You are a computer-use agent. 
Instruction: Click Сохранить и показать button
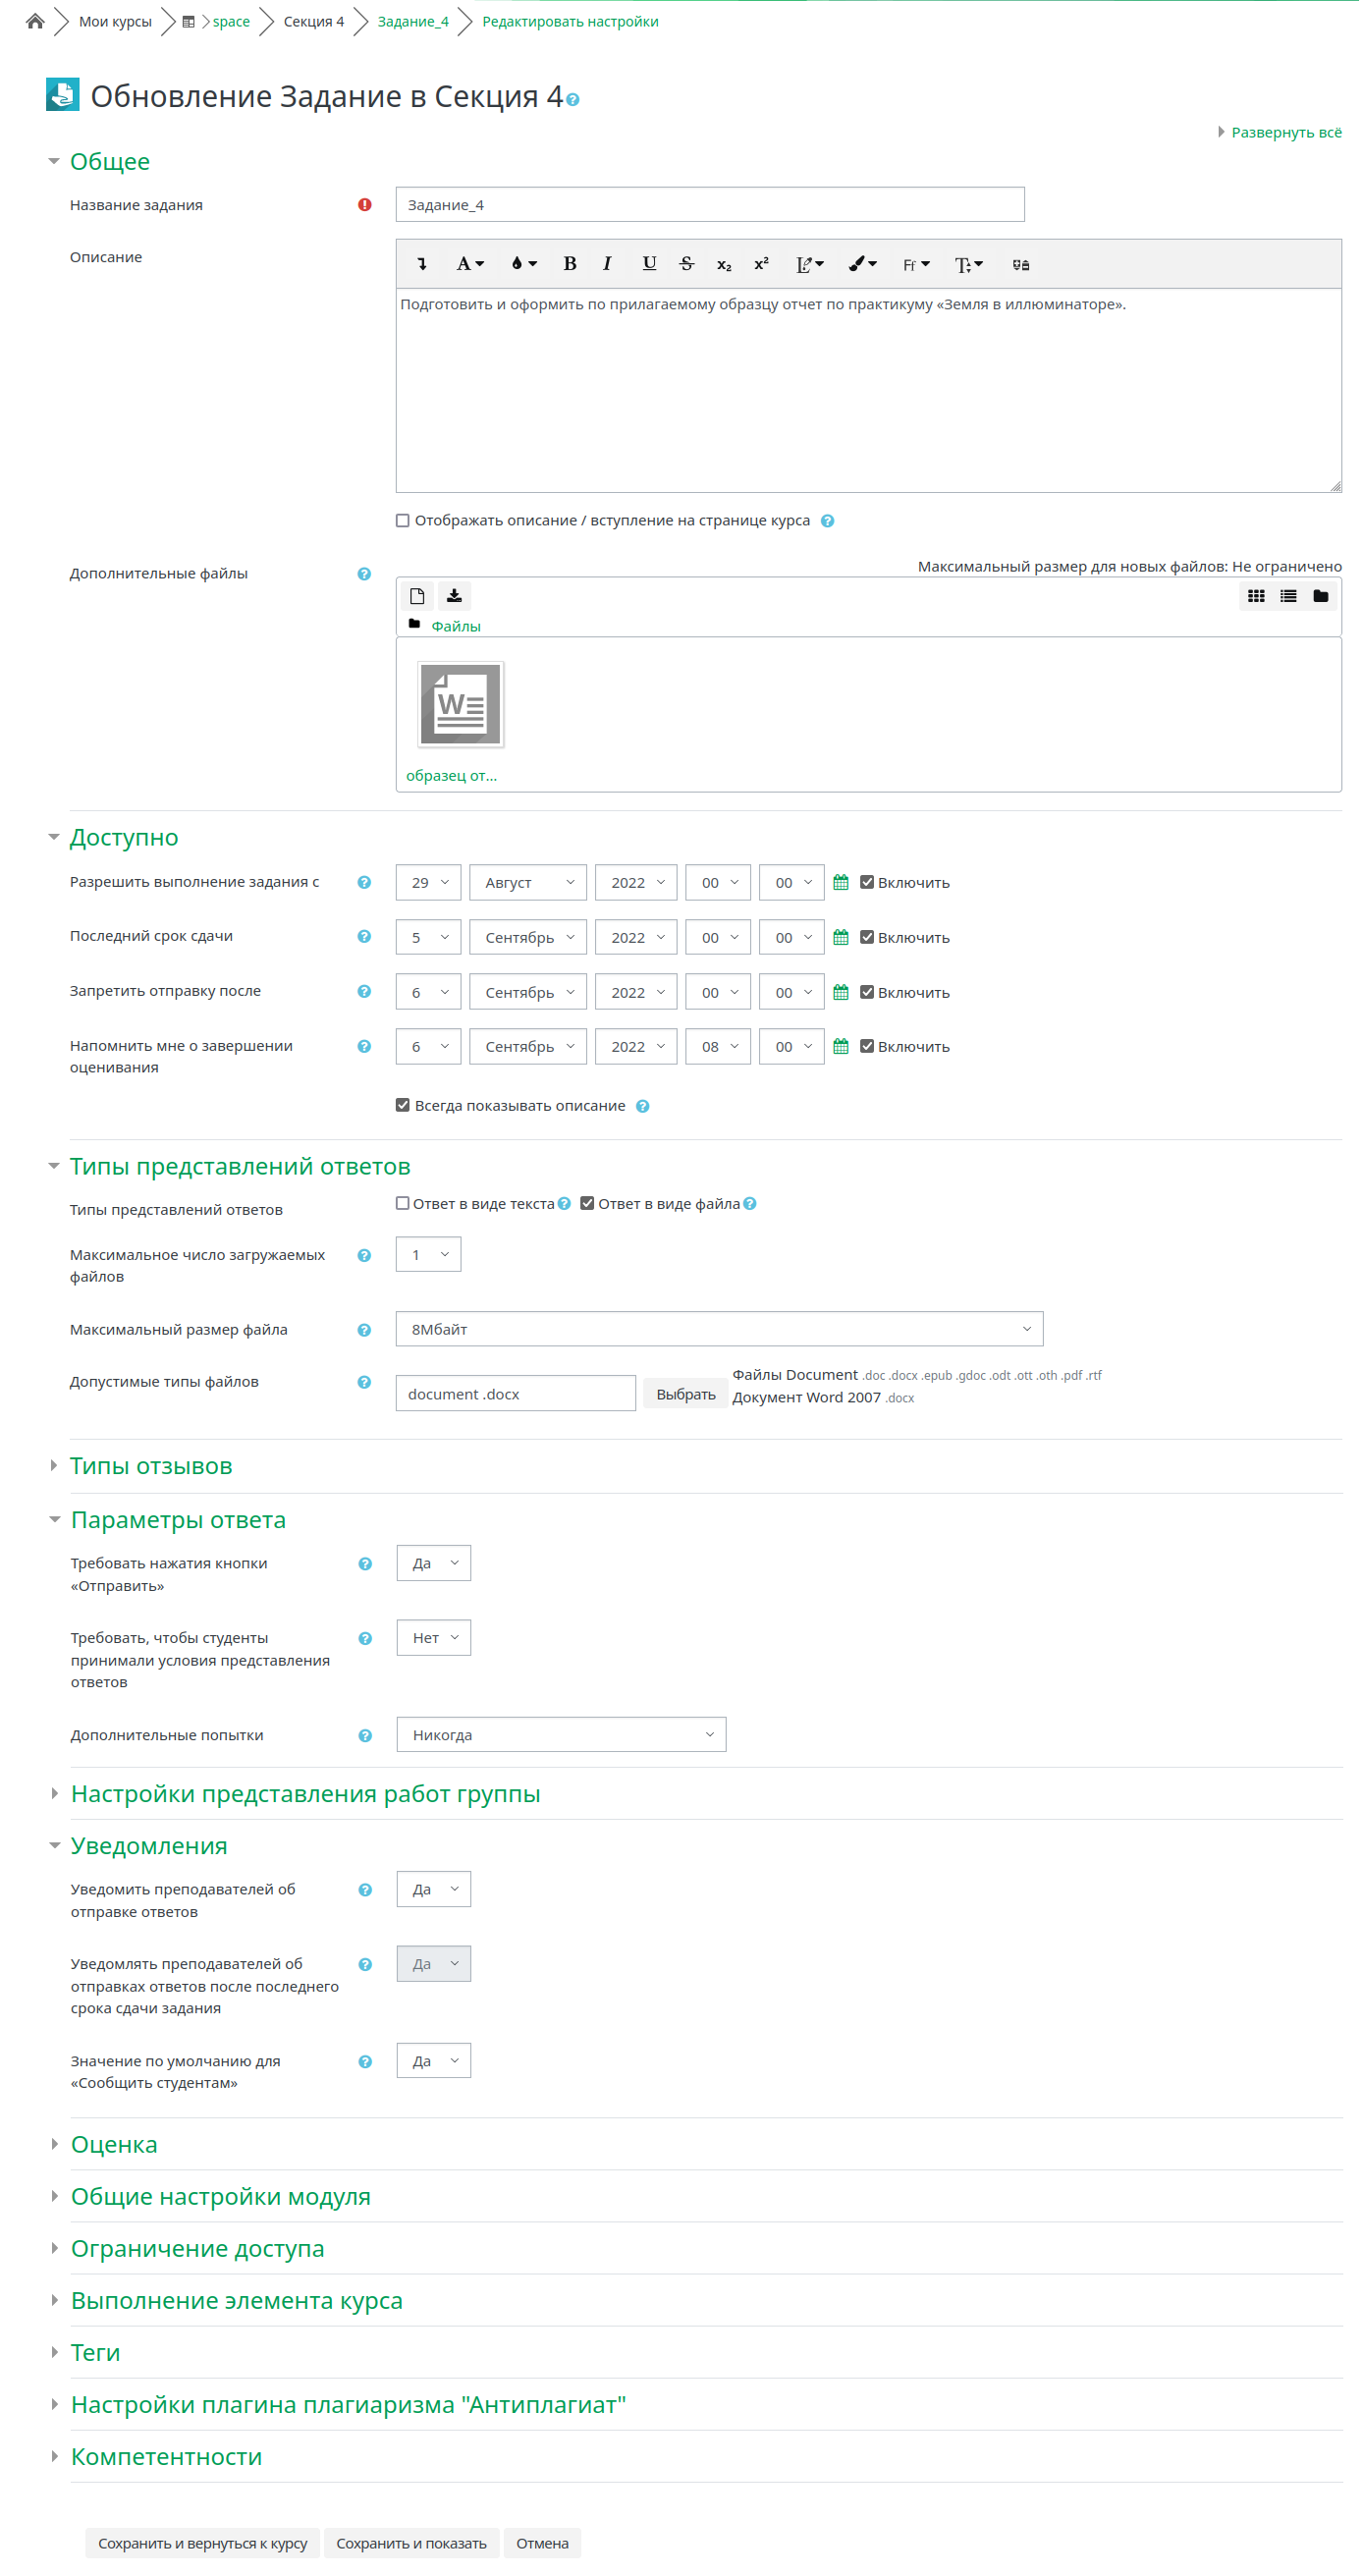point(411,2543)
